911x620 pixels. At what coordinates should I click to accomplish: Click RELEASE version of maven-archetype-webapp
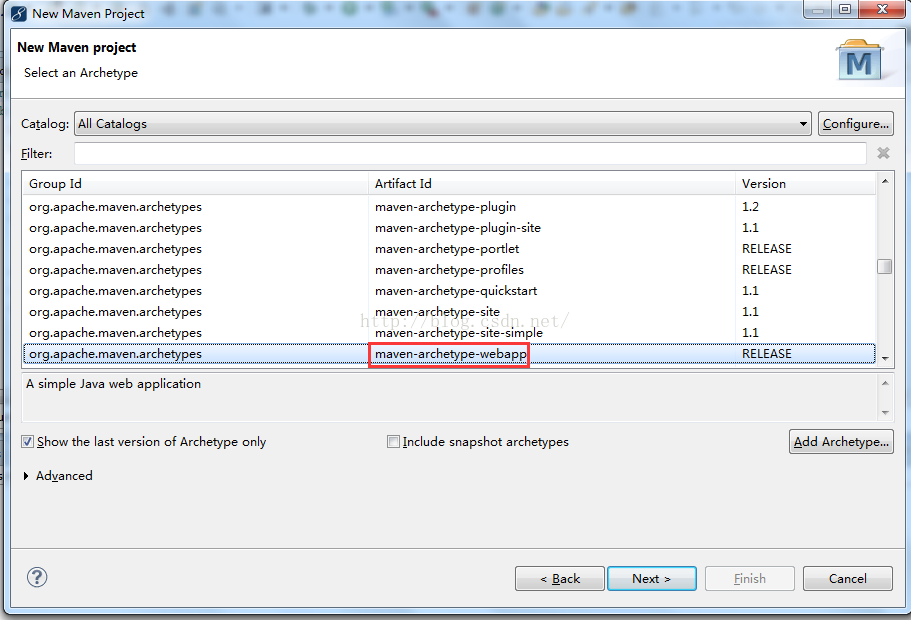coord(767,353)
